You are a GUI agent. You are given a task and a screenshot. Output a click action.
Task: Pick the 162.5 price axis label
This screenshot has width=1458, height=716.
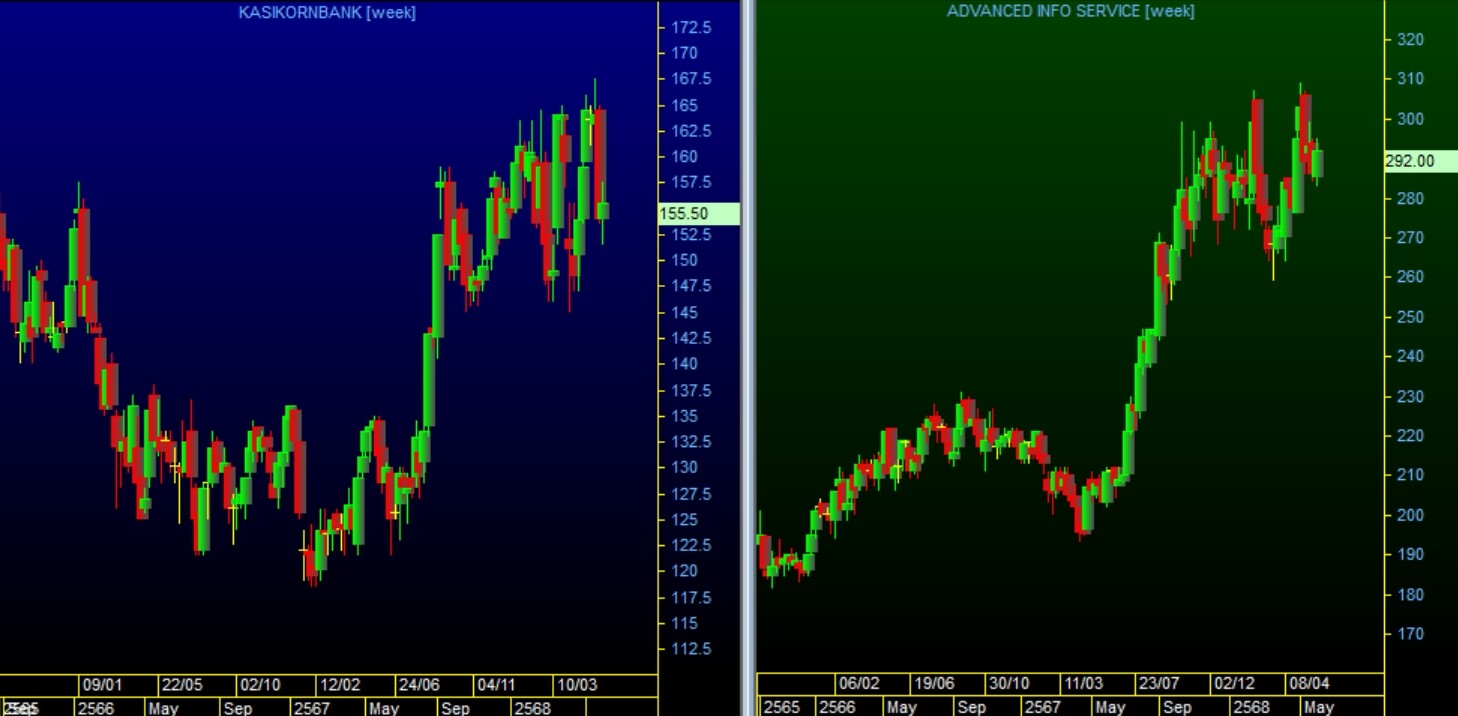point(692,131)
